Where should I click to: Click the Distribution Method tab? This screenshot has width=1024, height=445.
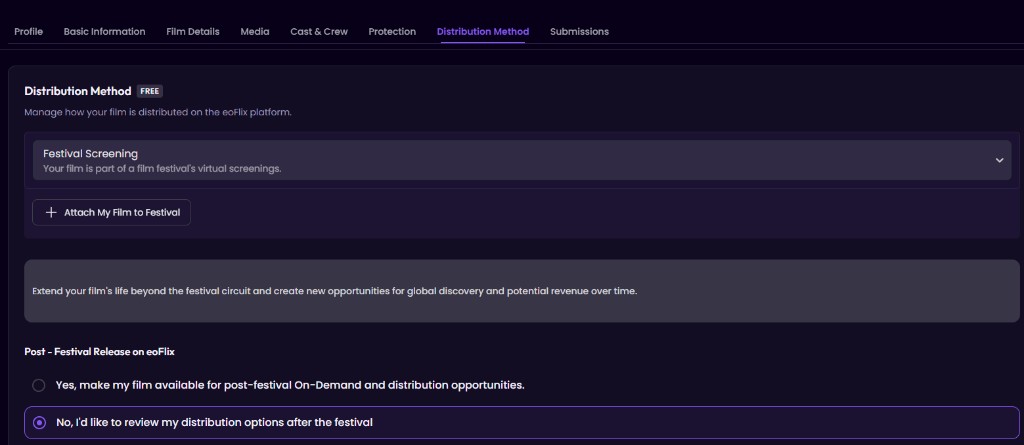(x=483, y=31)
